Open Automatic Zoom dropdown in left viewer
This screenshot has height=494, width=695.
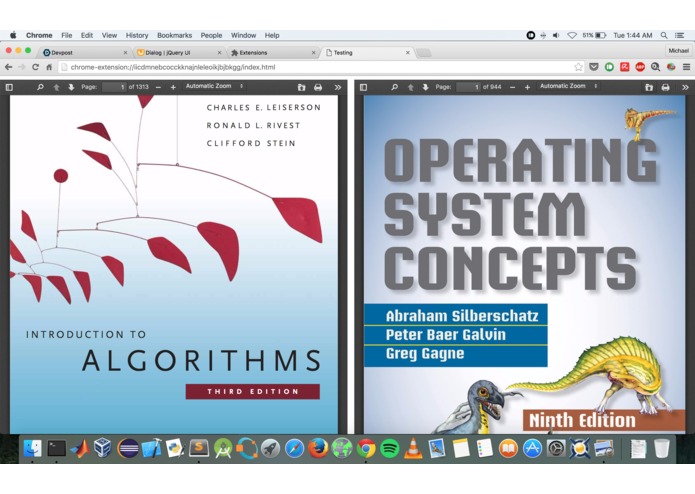pyautogui.click(x=215, y=86)
